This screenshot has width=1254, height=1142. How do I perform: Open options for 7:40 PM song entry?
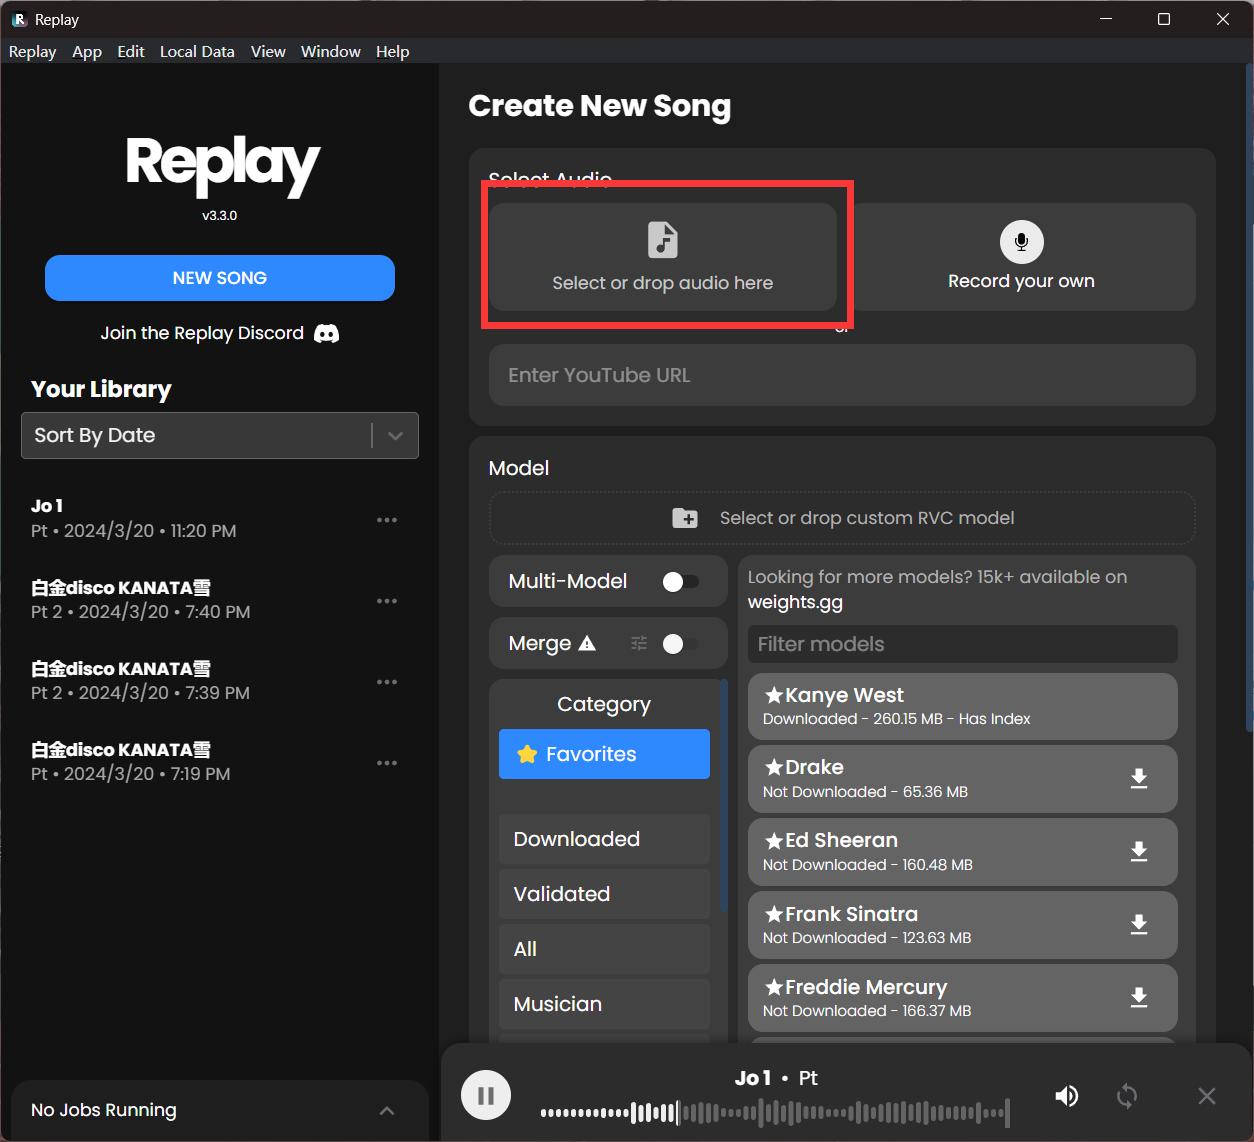point(387,601)
